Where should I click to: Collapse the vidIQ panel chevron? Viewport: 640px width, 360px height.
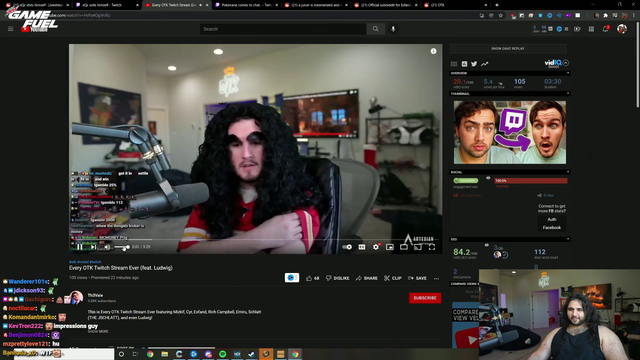pos(566,63)
